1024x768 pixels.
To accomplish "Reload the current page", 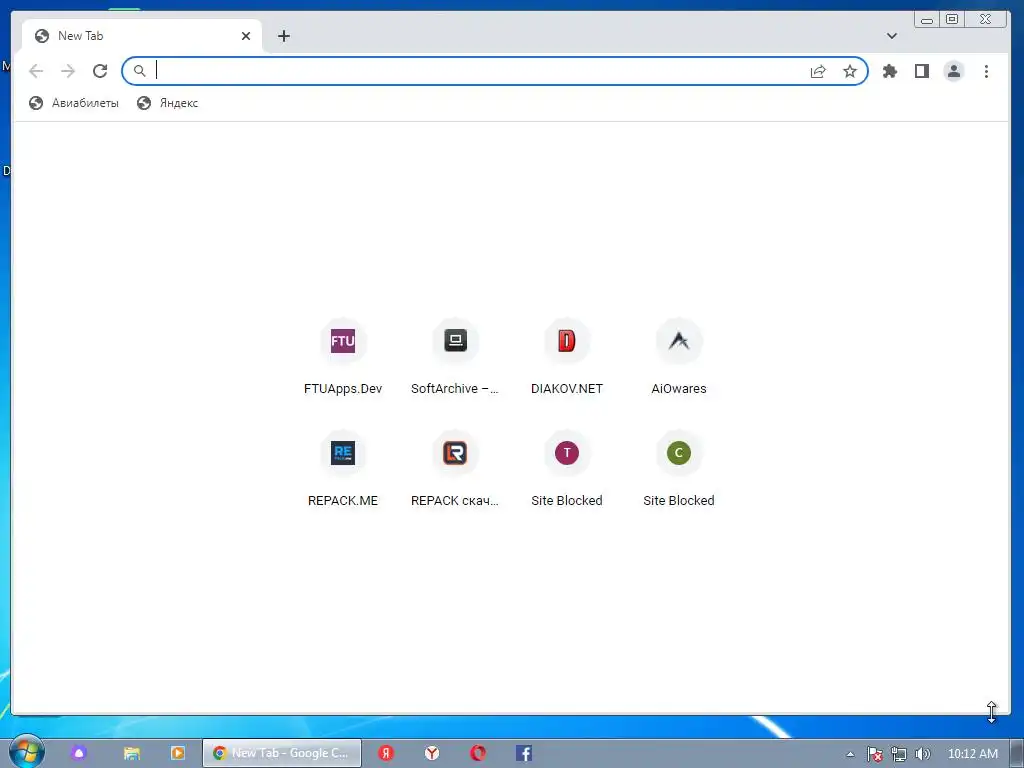I will (100, 71).
